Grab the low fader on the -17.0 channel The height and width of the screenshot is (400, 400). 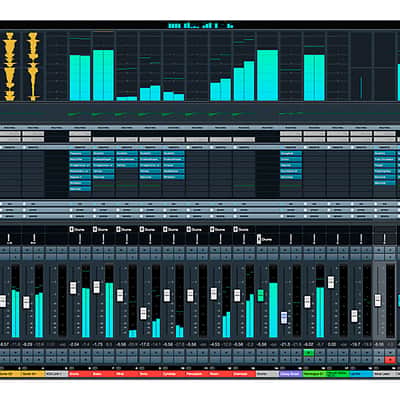pos(143,314)
